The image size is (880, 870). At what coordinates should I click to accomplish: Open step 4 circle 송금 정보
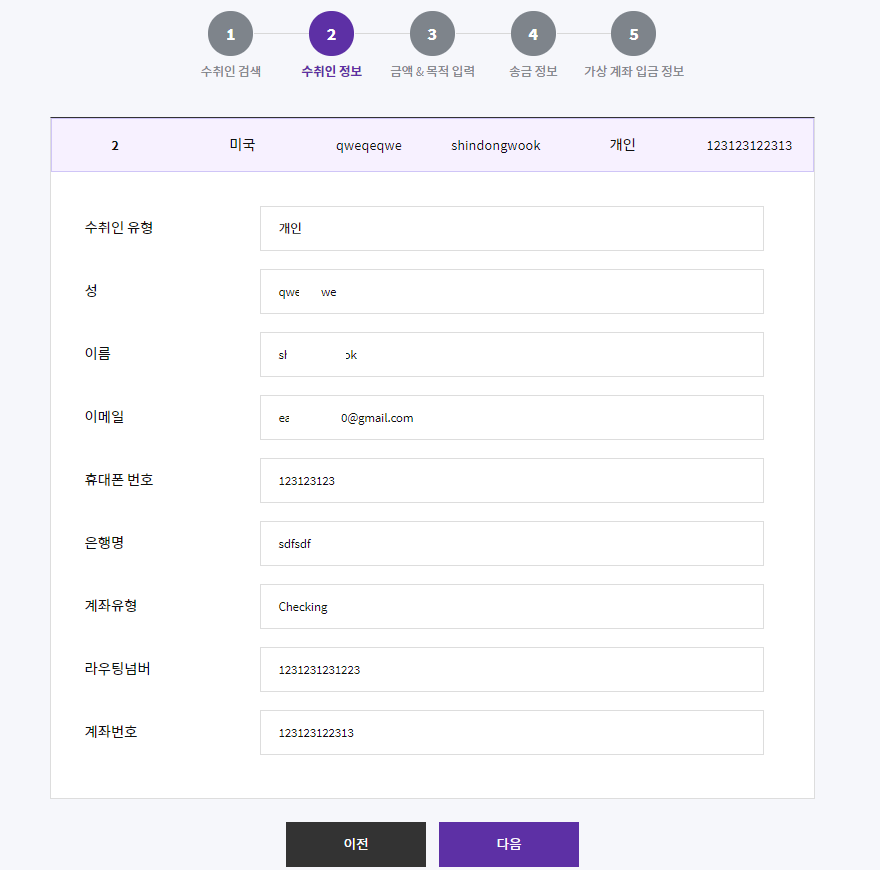(x=533, y=34)
